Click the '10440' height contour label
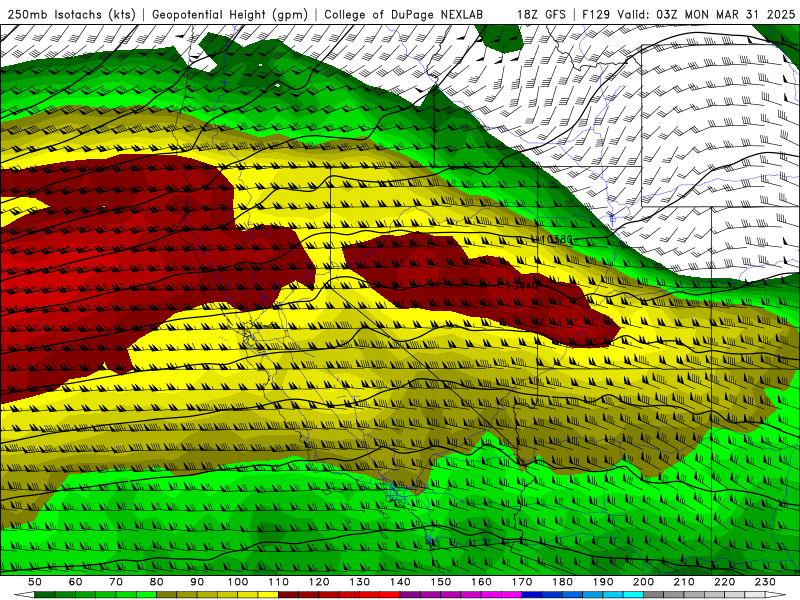 tap(522, 286)
